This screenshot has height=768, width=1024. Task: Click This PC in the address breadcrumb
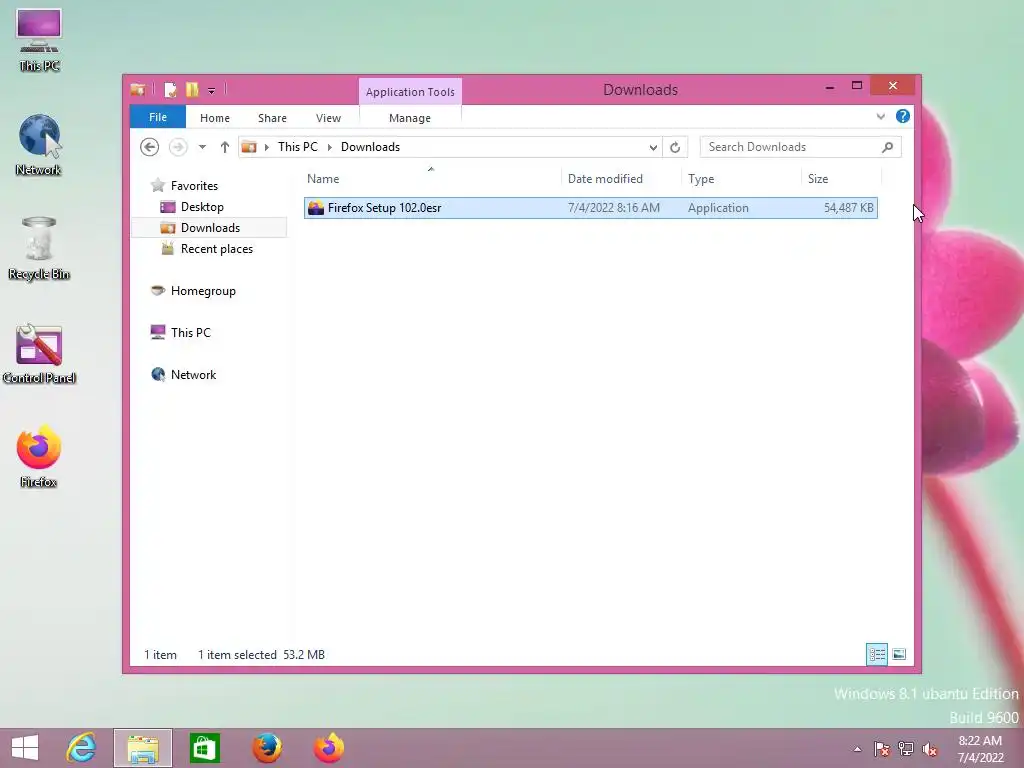298,147
